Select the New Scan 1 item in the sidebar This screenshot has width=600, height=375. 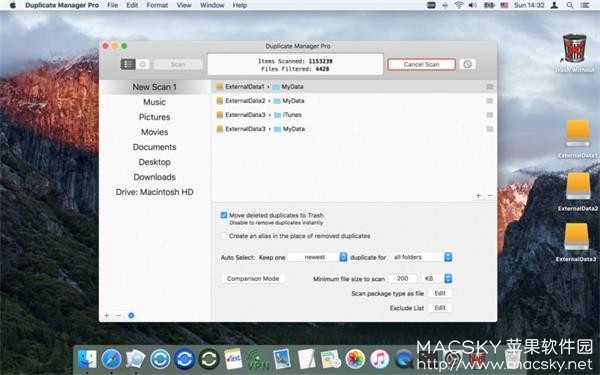(155, 87)
